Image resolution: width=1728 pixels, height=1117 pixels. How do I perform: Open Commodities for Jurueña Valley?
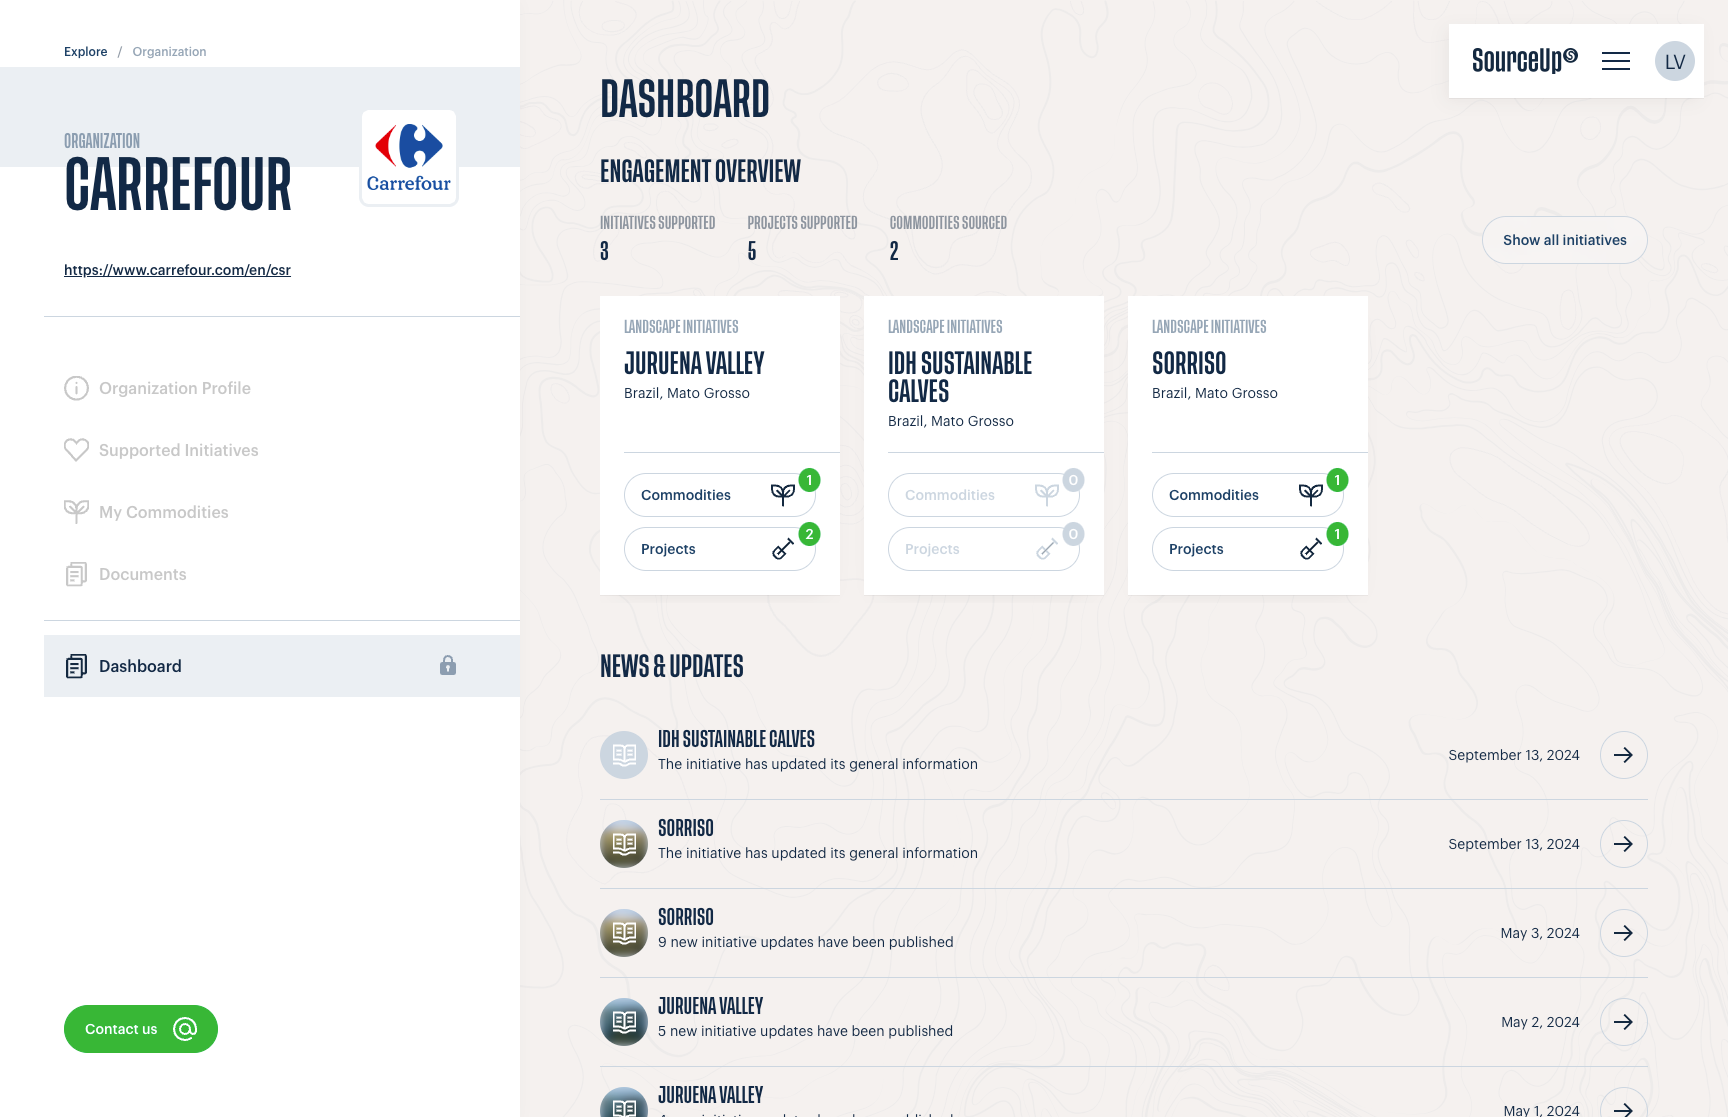click(x=720, y=495)
